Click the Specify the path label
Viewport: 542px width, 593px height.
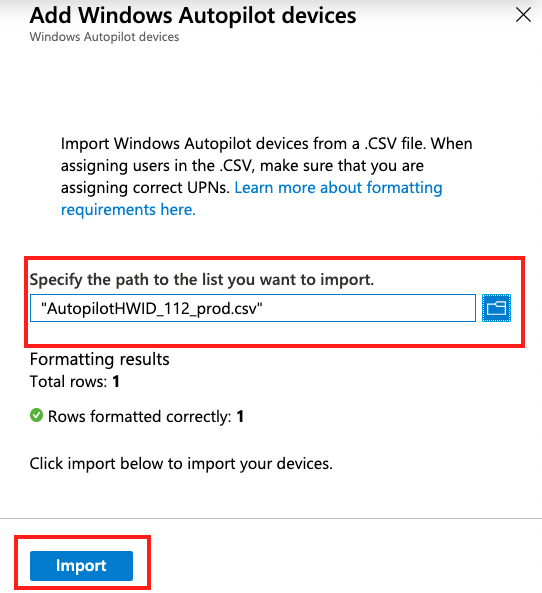point(202,280)
